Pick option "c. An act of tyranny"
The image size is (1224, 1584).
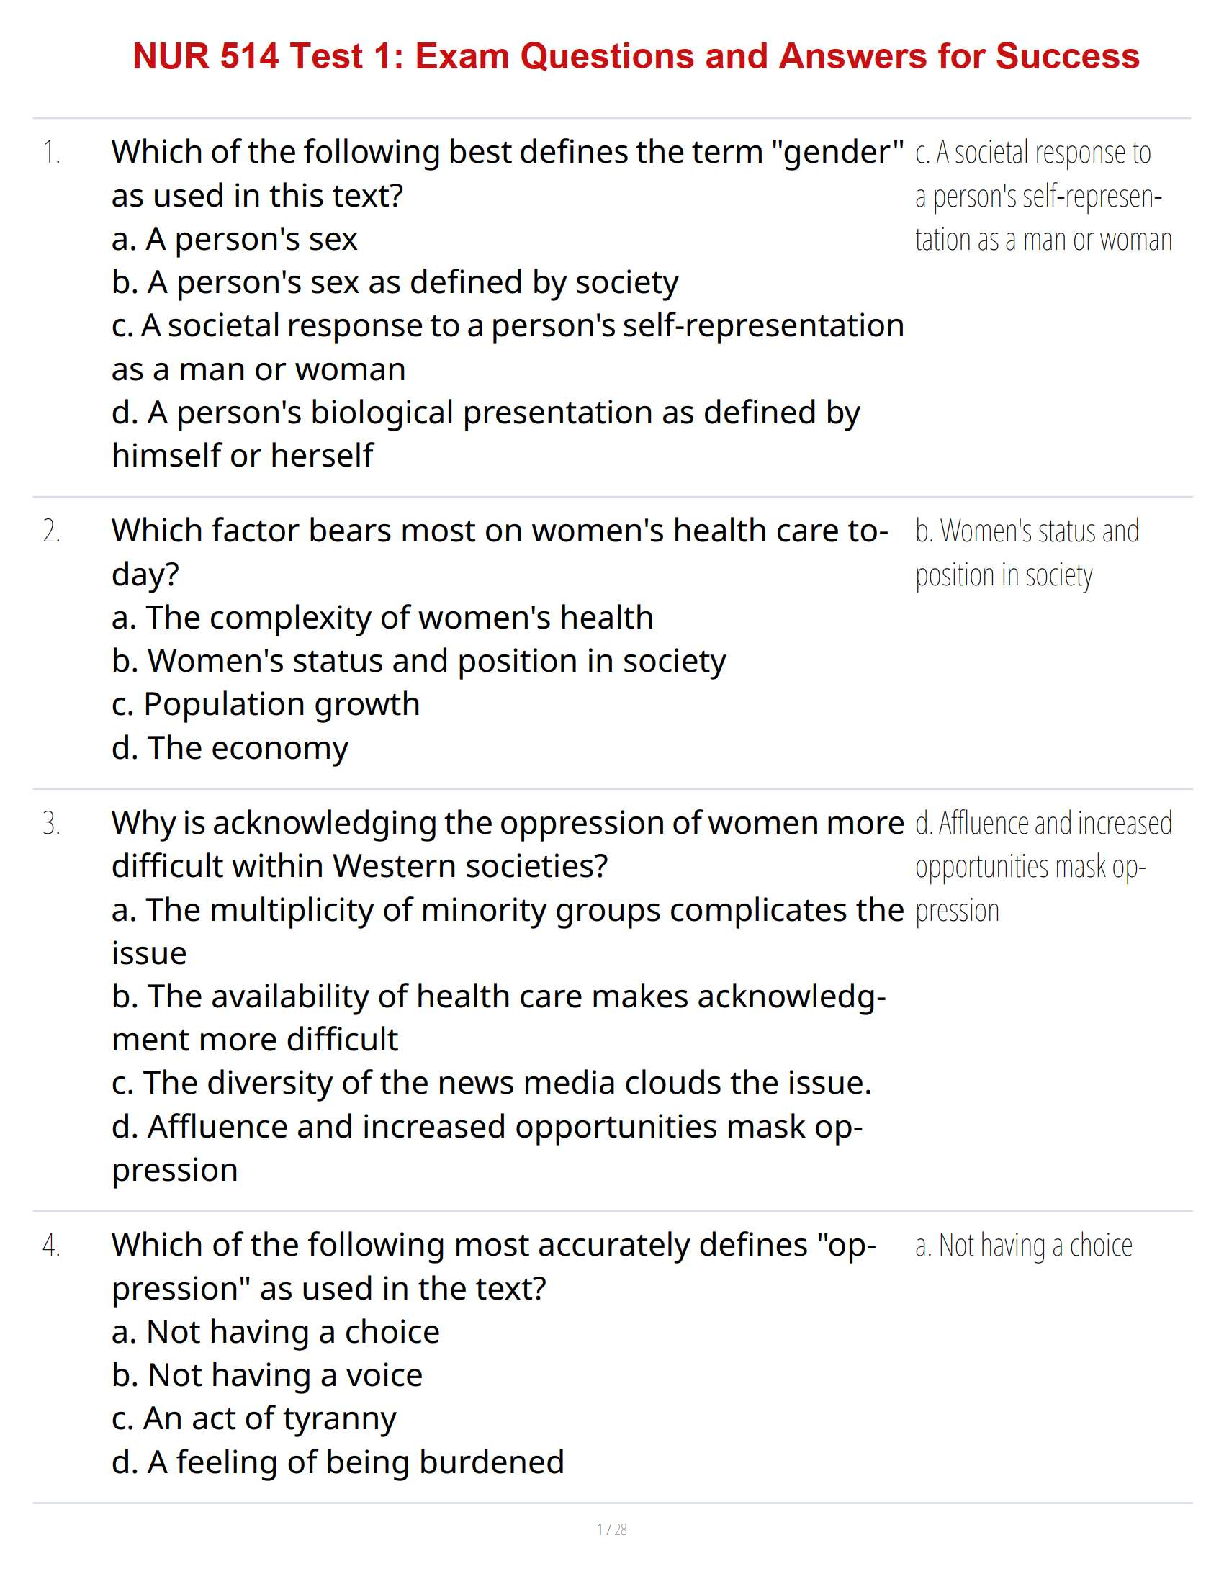[x=254, y=1418]
